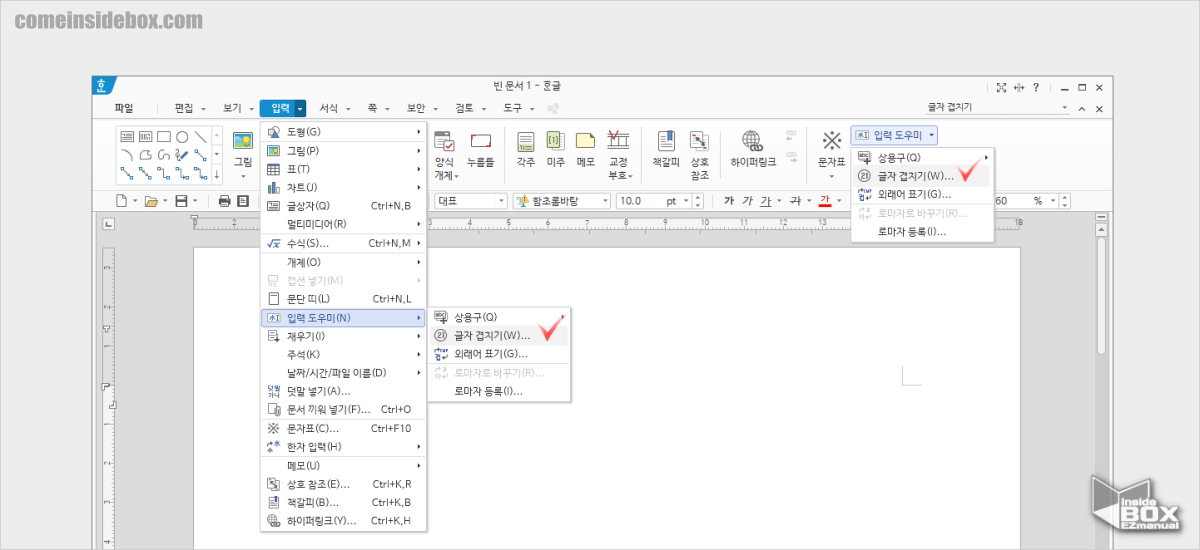Image resolution: width=1200 pixels, height=550 pixels.
Task: Choose 수식(S)... in the 입력 menu
Action: pos(344,243)
